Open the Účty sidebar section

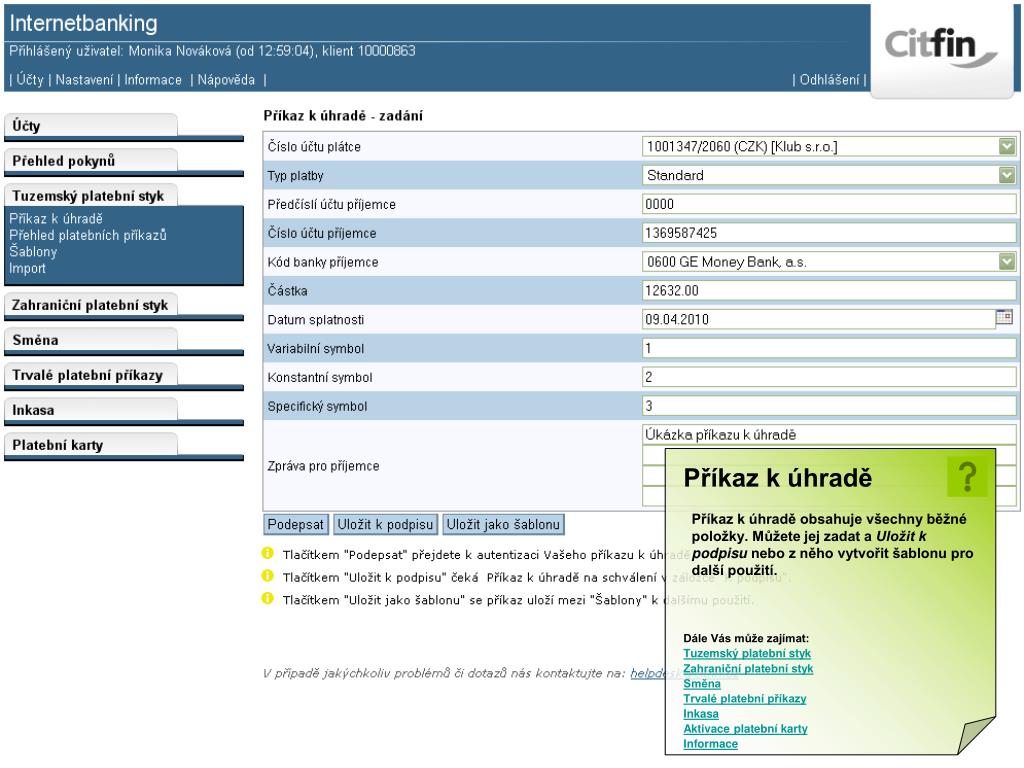(91, 126)
